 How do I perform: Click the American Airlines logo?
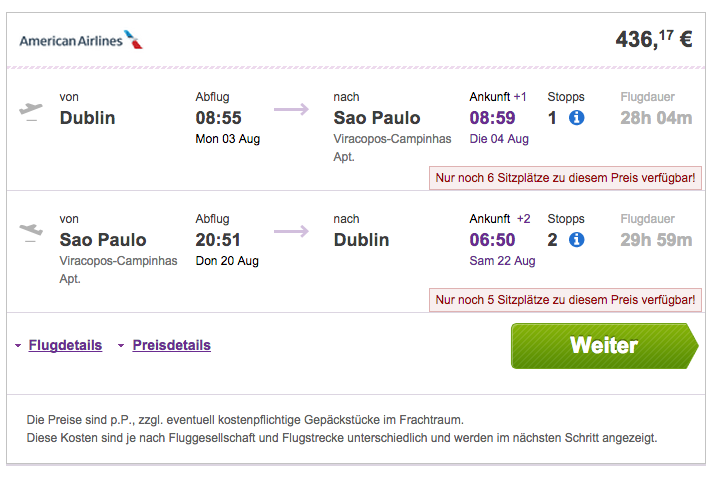coord(81,40)
